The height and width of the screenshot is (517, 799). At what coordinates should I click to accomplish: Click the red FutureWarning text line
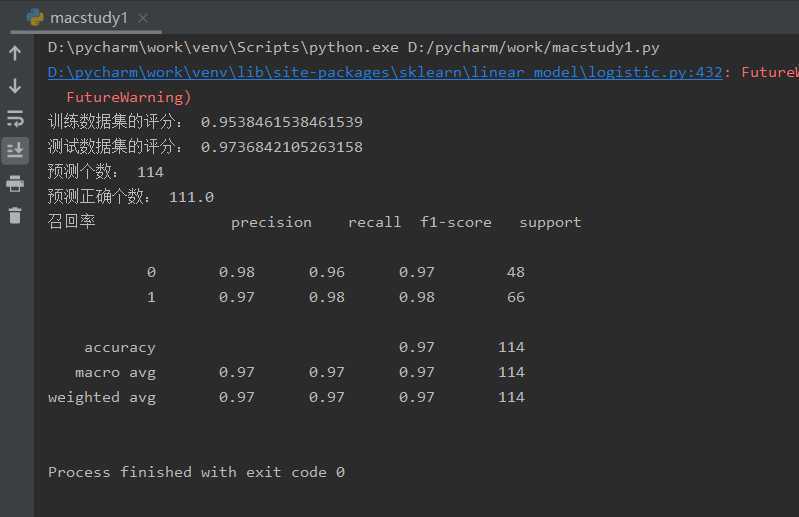(x=129, y=97)
